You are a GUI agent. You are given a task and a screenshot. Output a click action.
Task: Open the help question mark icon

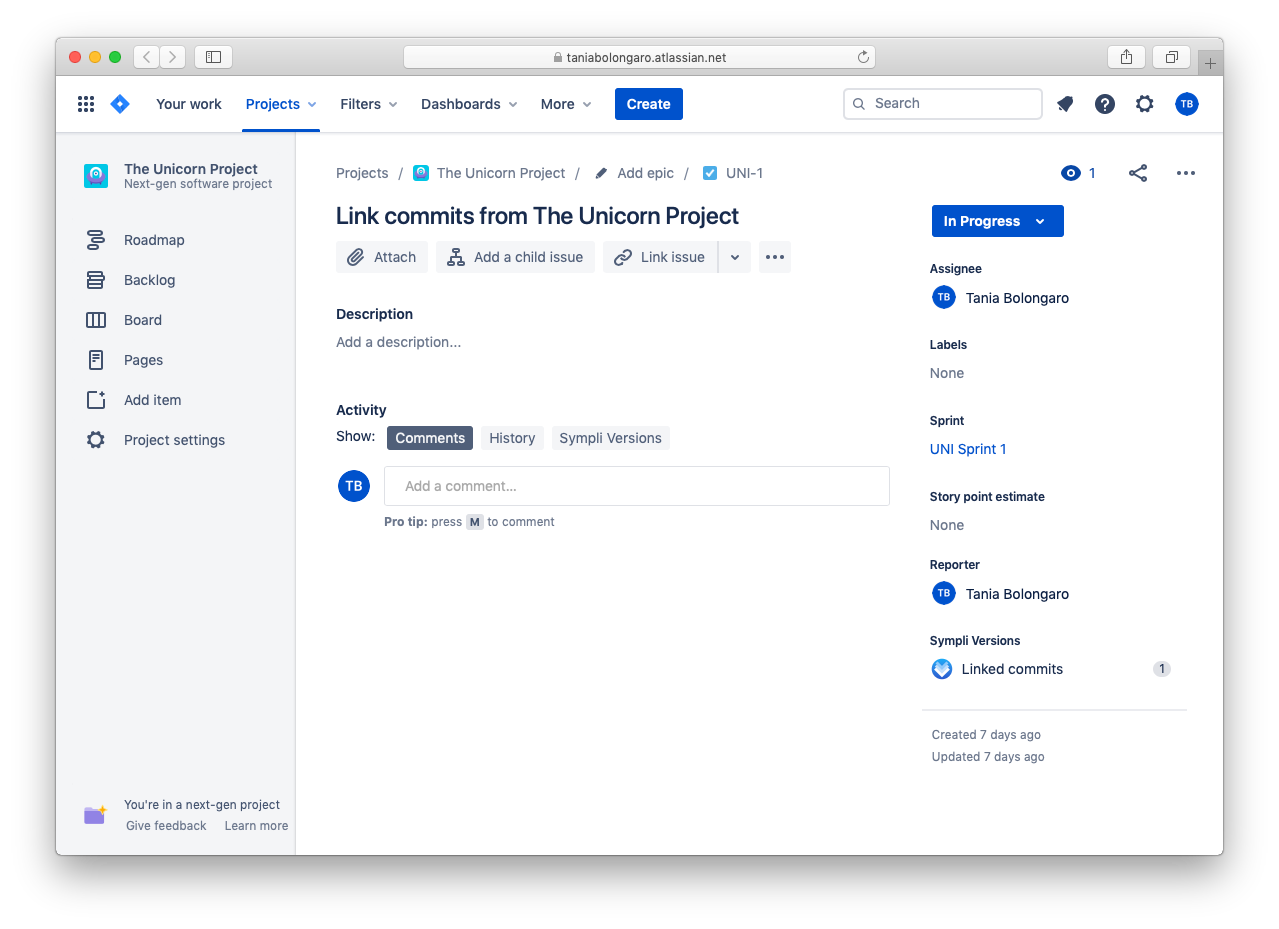1105,104
